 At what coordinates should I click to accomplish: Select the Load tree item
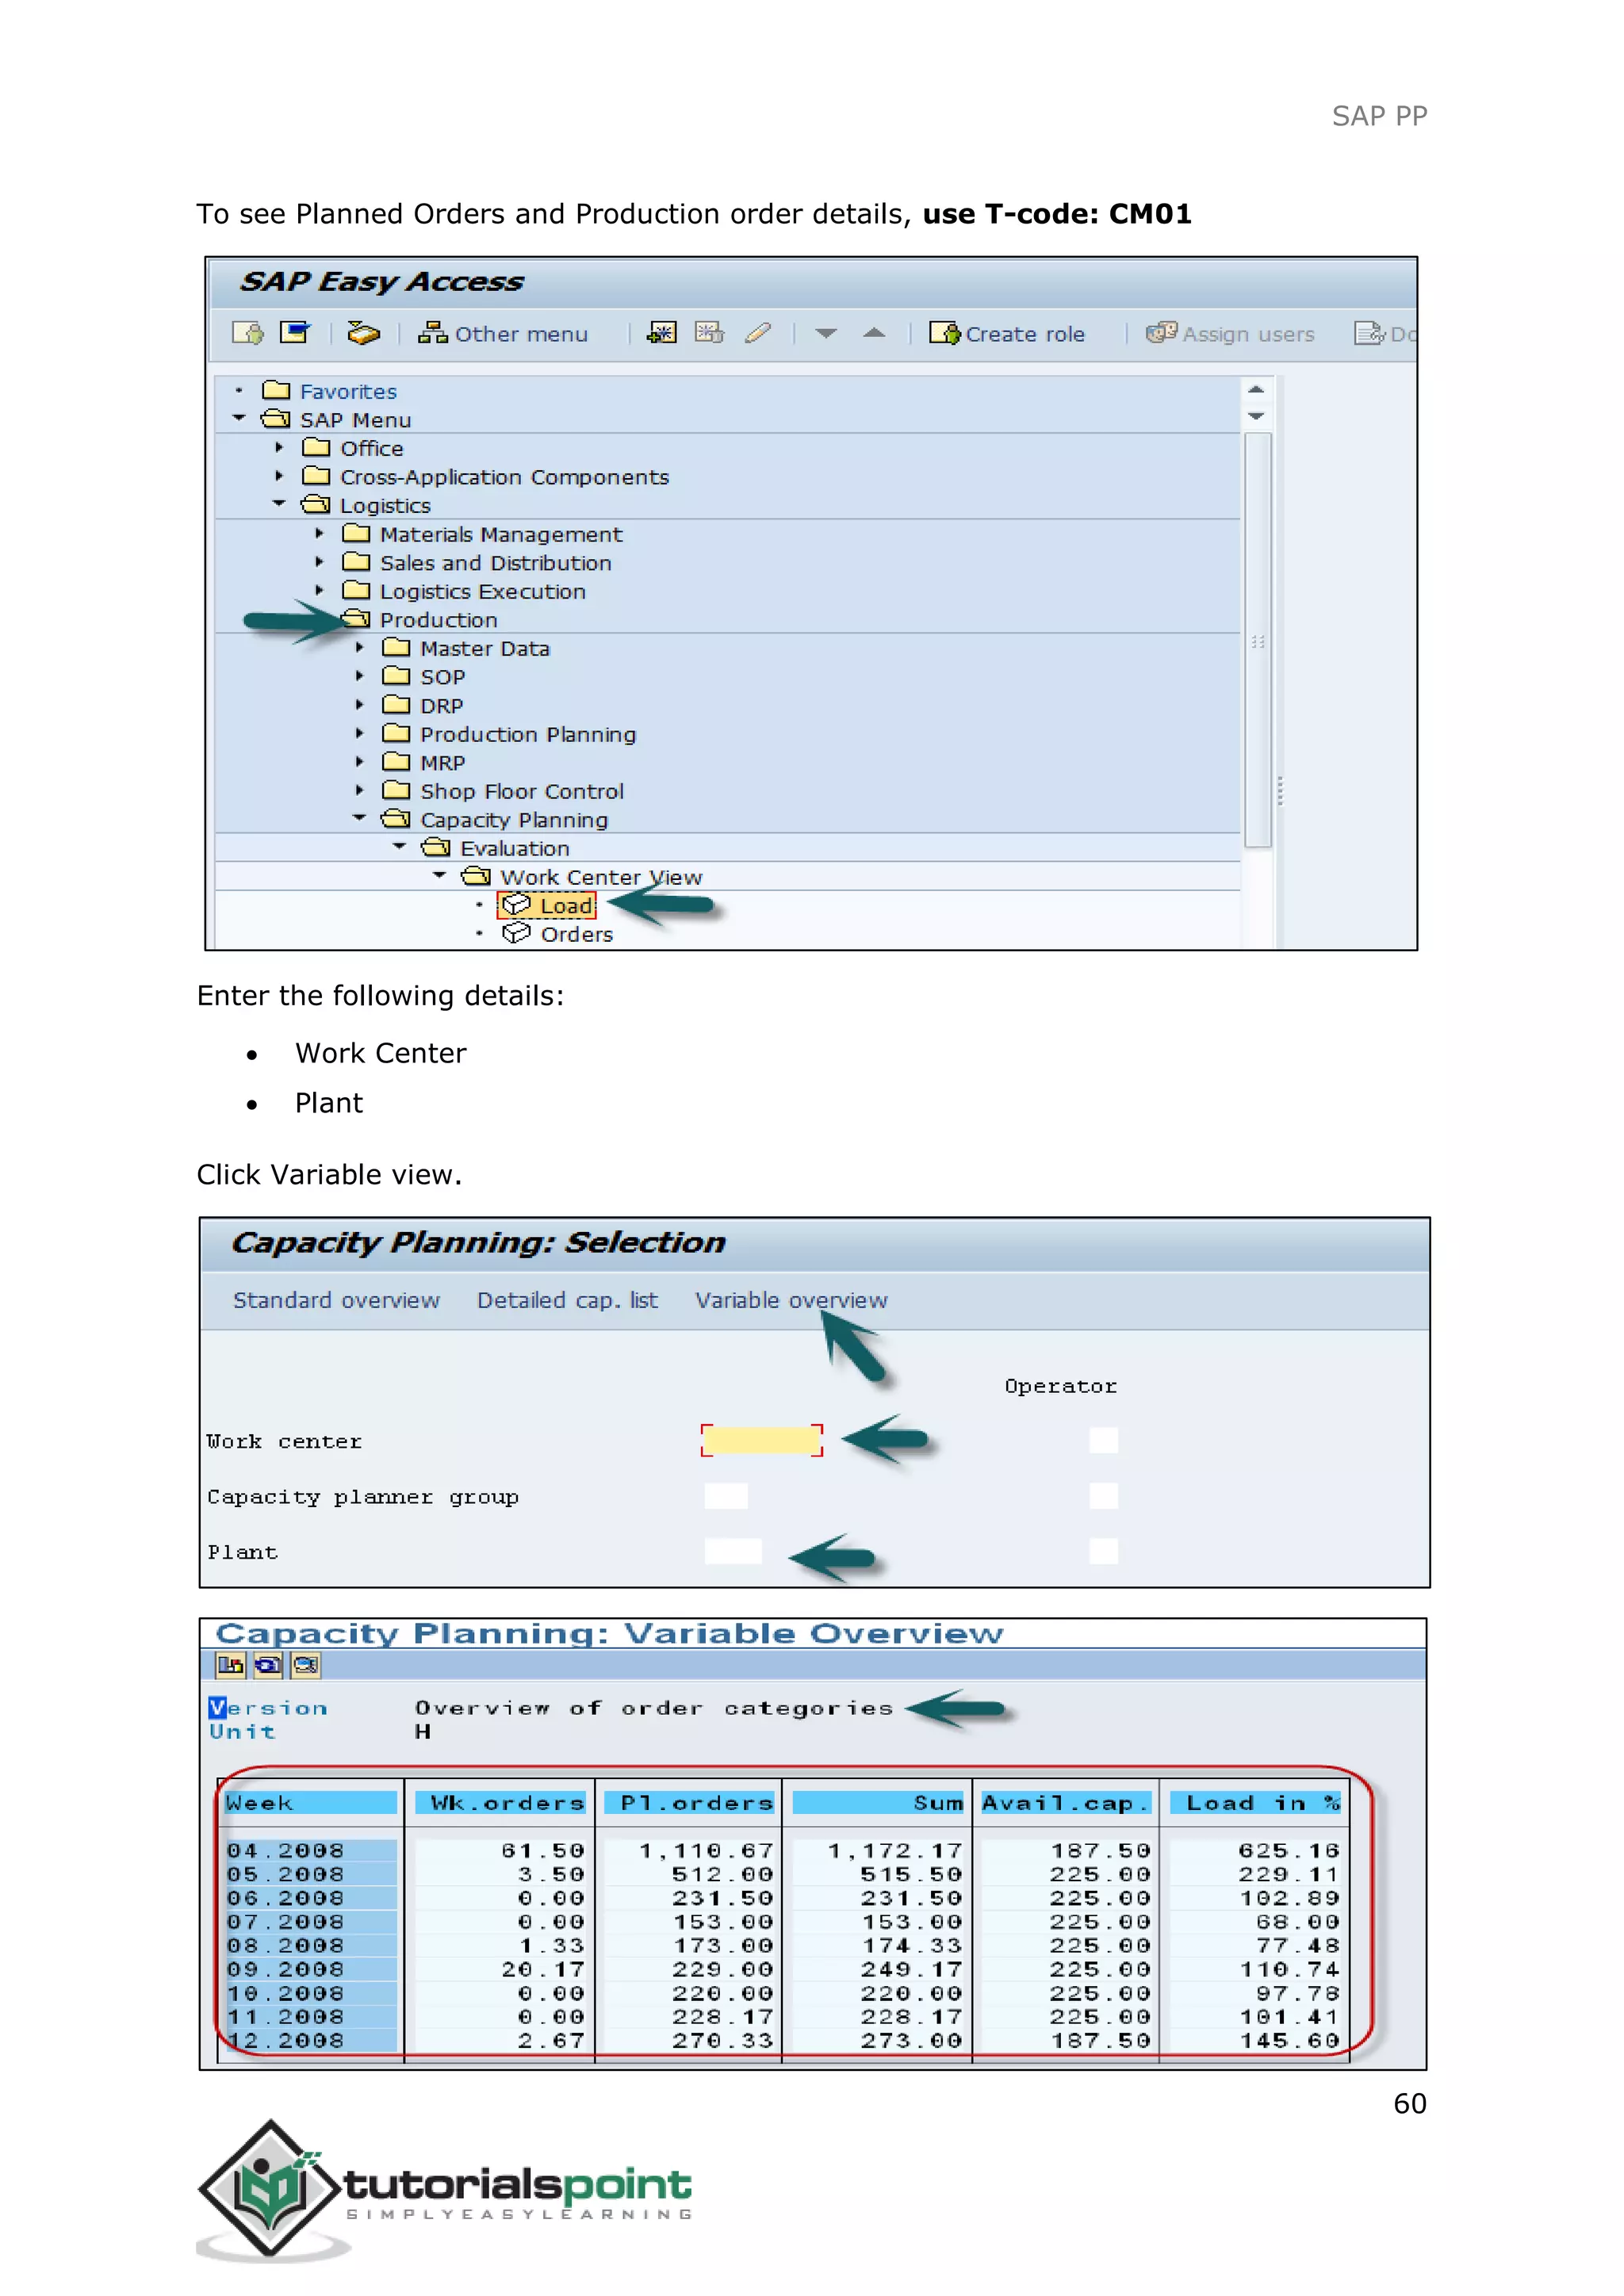click(547, 905)
